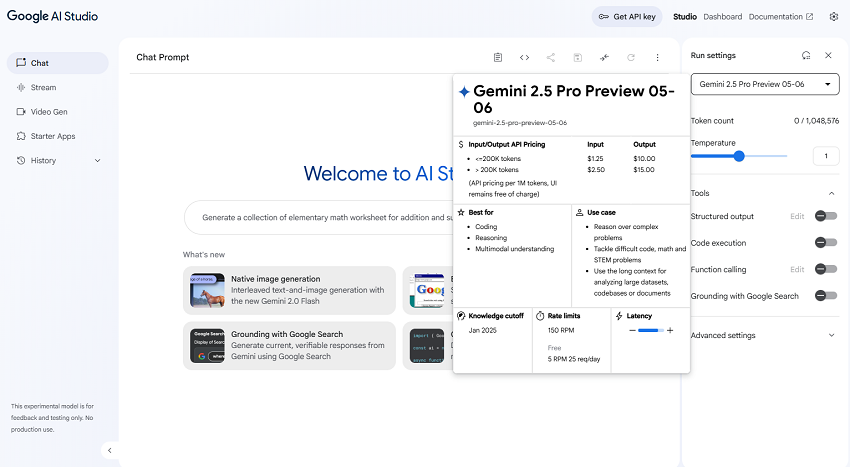Click the temperature value field
The image size is (850, 467).
tap(826, 156)
